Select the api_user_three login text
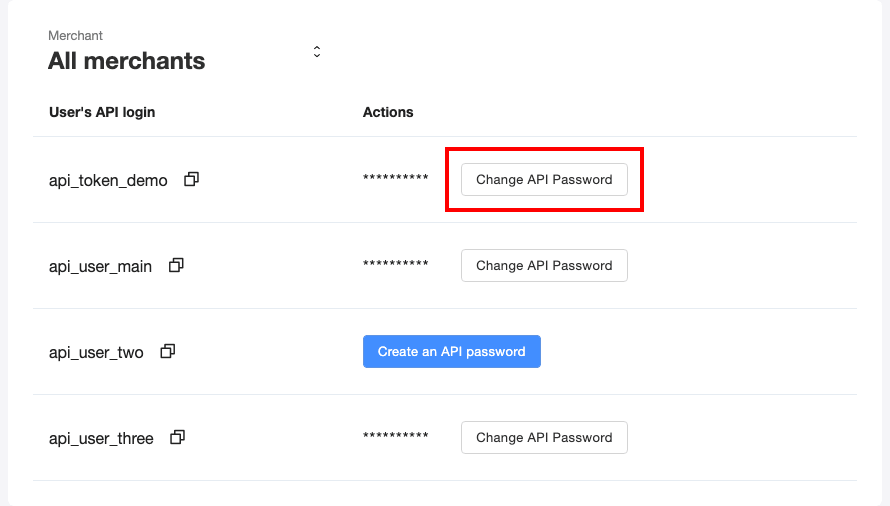Screen dimensions: 890x506 point(101,439)
